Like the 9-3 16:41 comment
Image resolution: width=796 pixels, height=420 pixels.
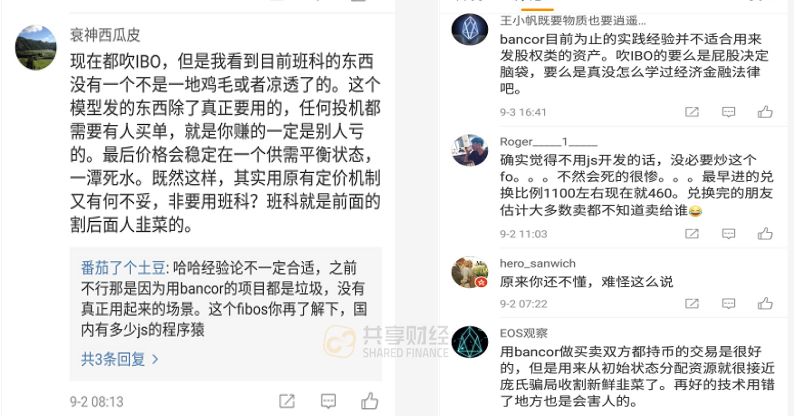pos(765,112)
